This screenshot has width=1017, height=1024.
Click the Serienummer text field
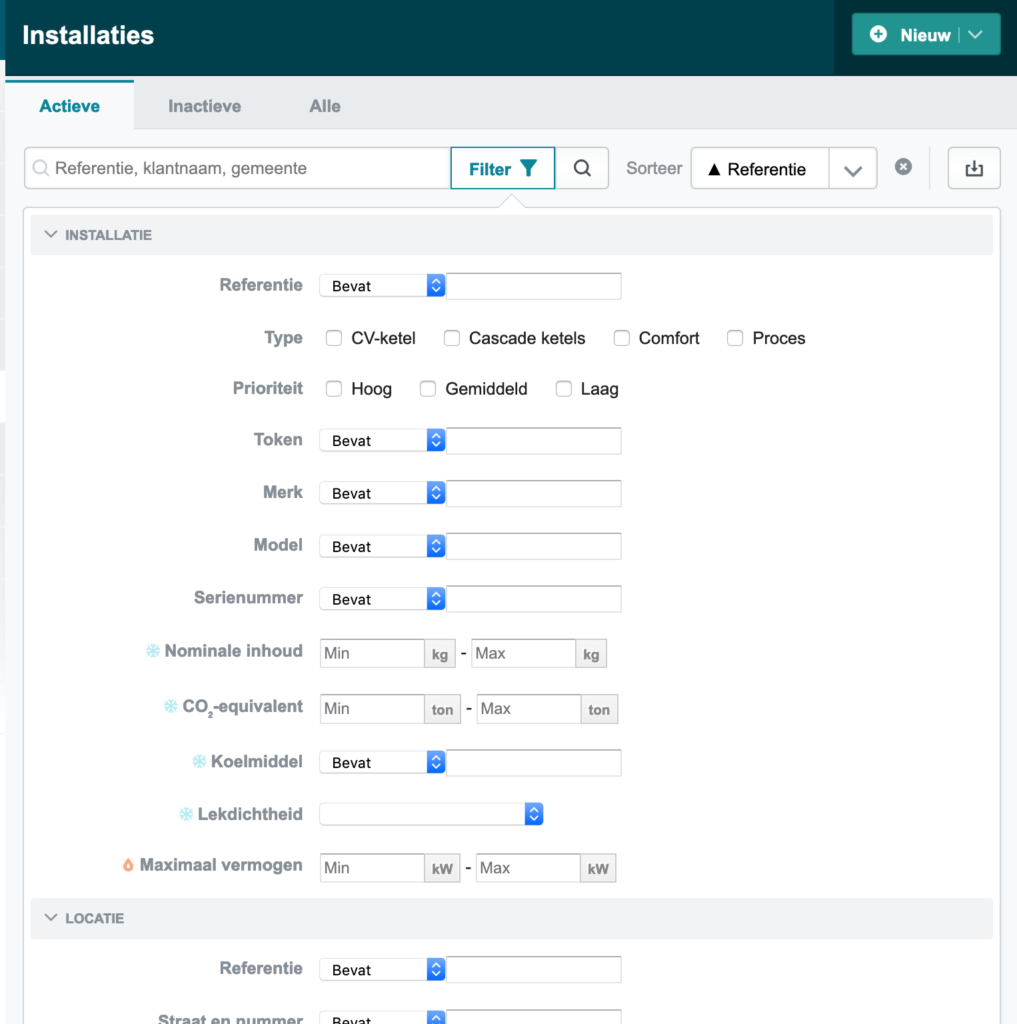[x=534, y=599]
